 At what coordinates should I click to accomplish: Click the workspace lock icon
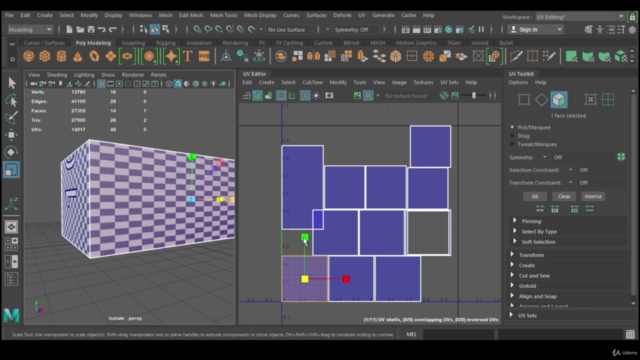632,17
